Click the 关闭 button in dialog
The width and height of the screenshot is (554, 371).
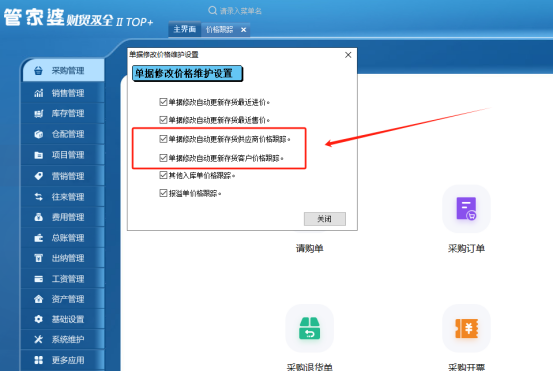tap(325, 219)
